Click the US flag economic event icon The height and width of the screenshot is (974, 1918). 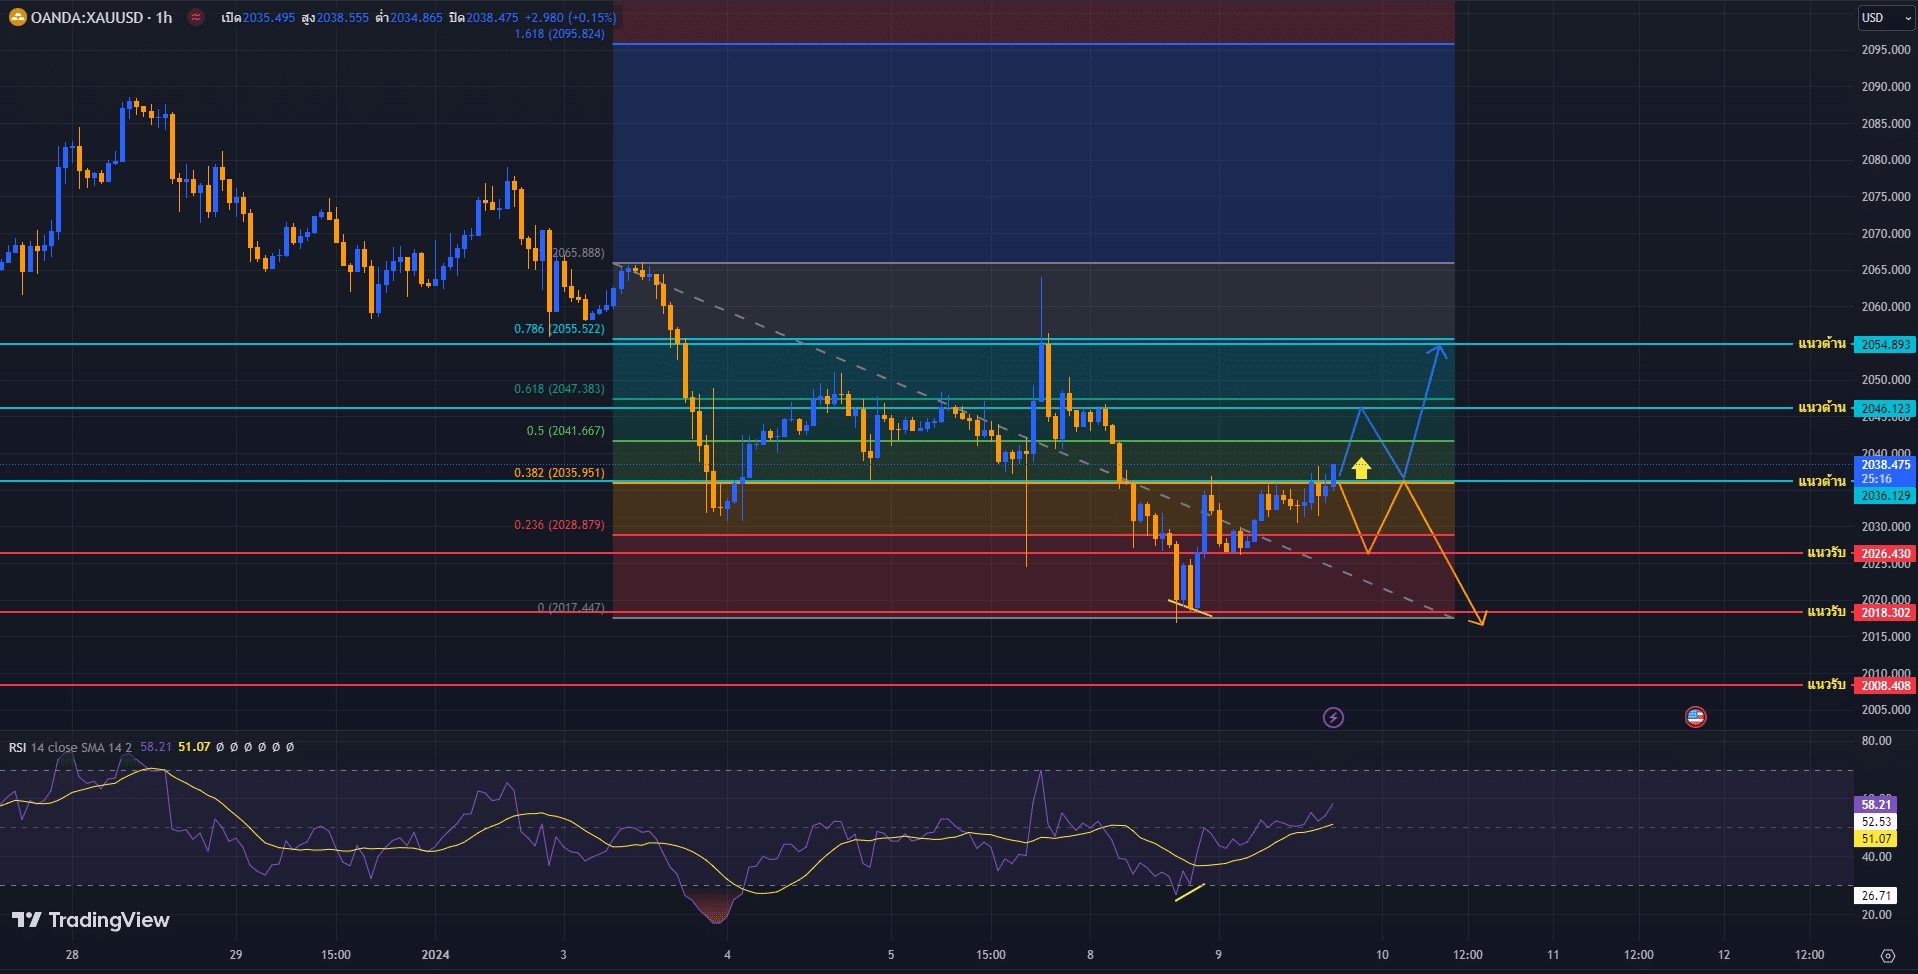point(1695,717)
